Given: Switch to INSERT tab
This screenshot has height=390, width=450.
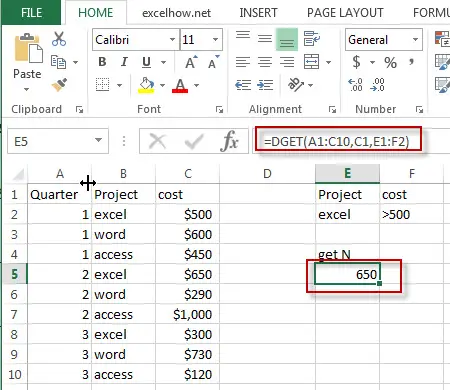Looking at the screenshot, I should click(258, 13).
